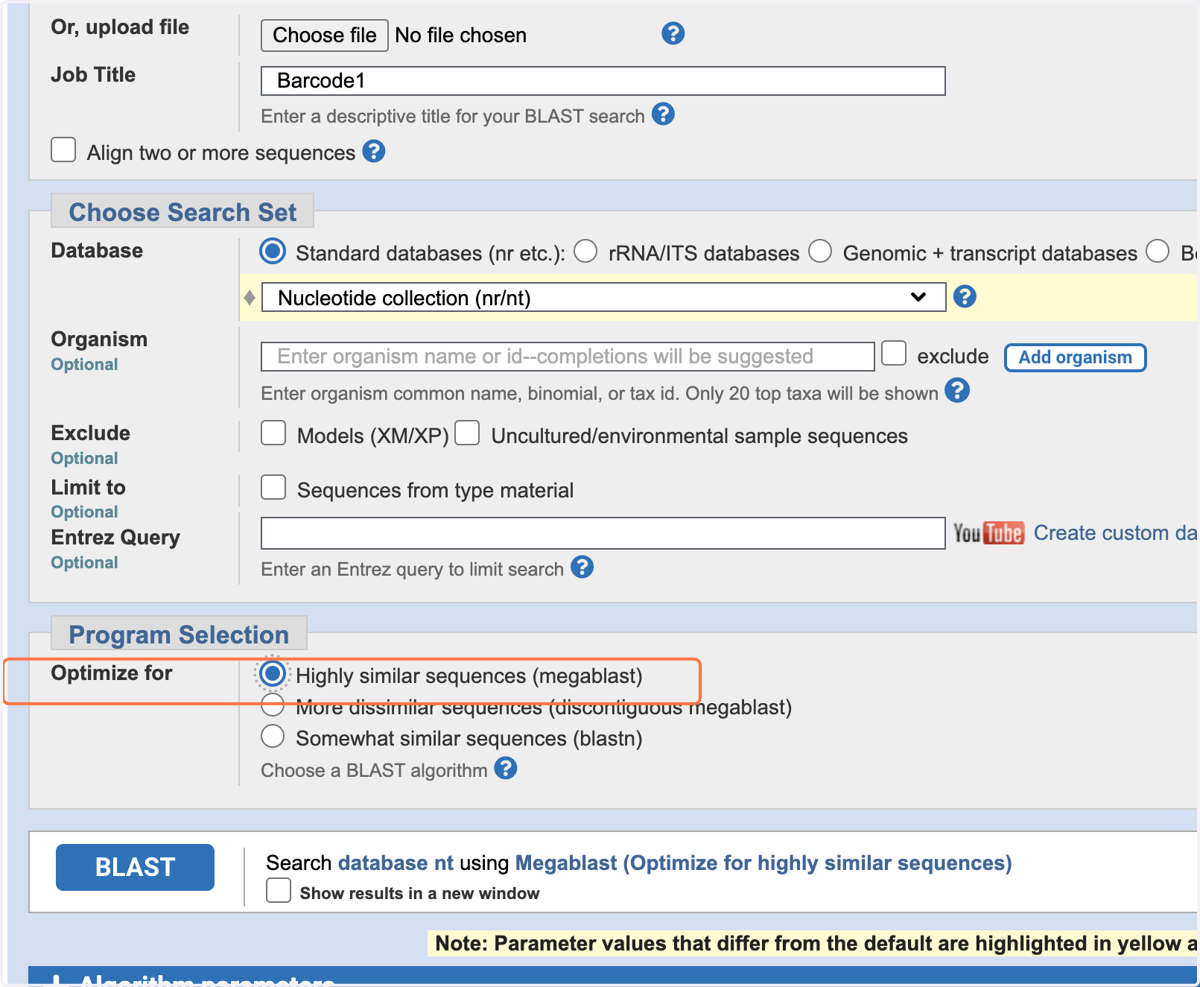This screenshot has width=1200, height=987.
Task: Click the organism name input field
Action: (568, 356)
